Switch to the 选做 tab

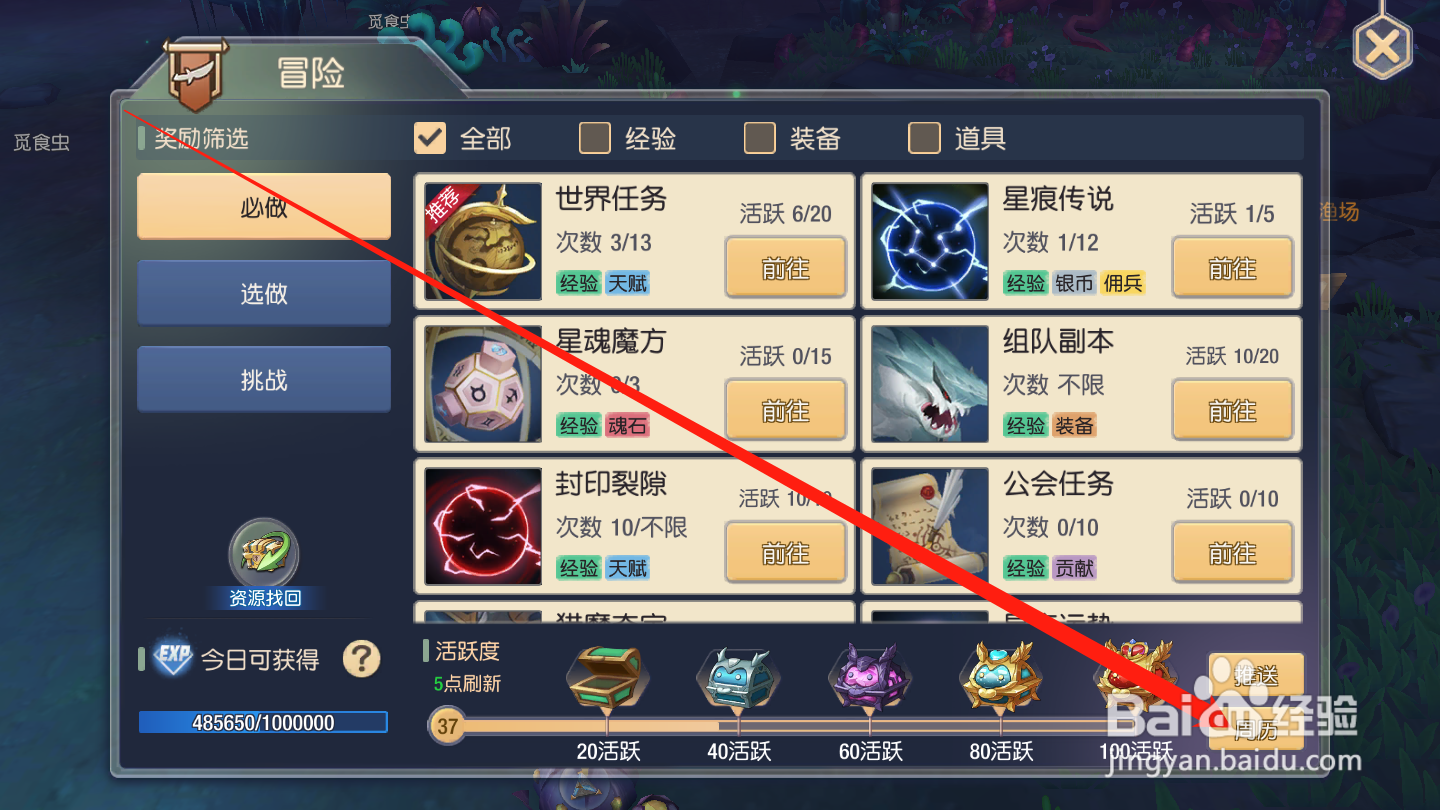(x=264, y=293)
